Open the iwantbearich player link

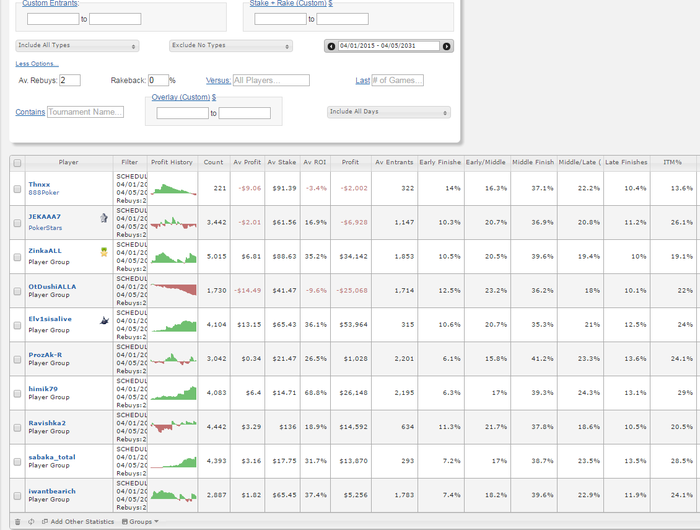tap(52, 491)
